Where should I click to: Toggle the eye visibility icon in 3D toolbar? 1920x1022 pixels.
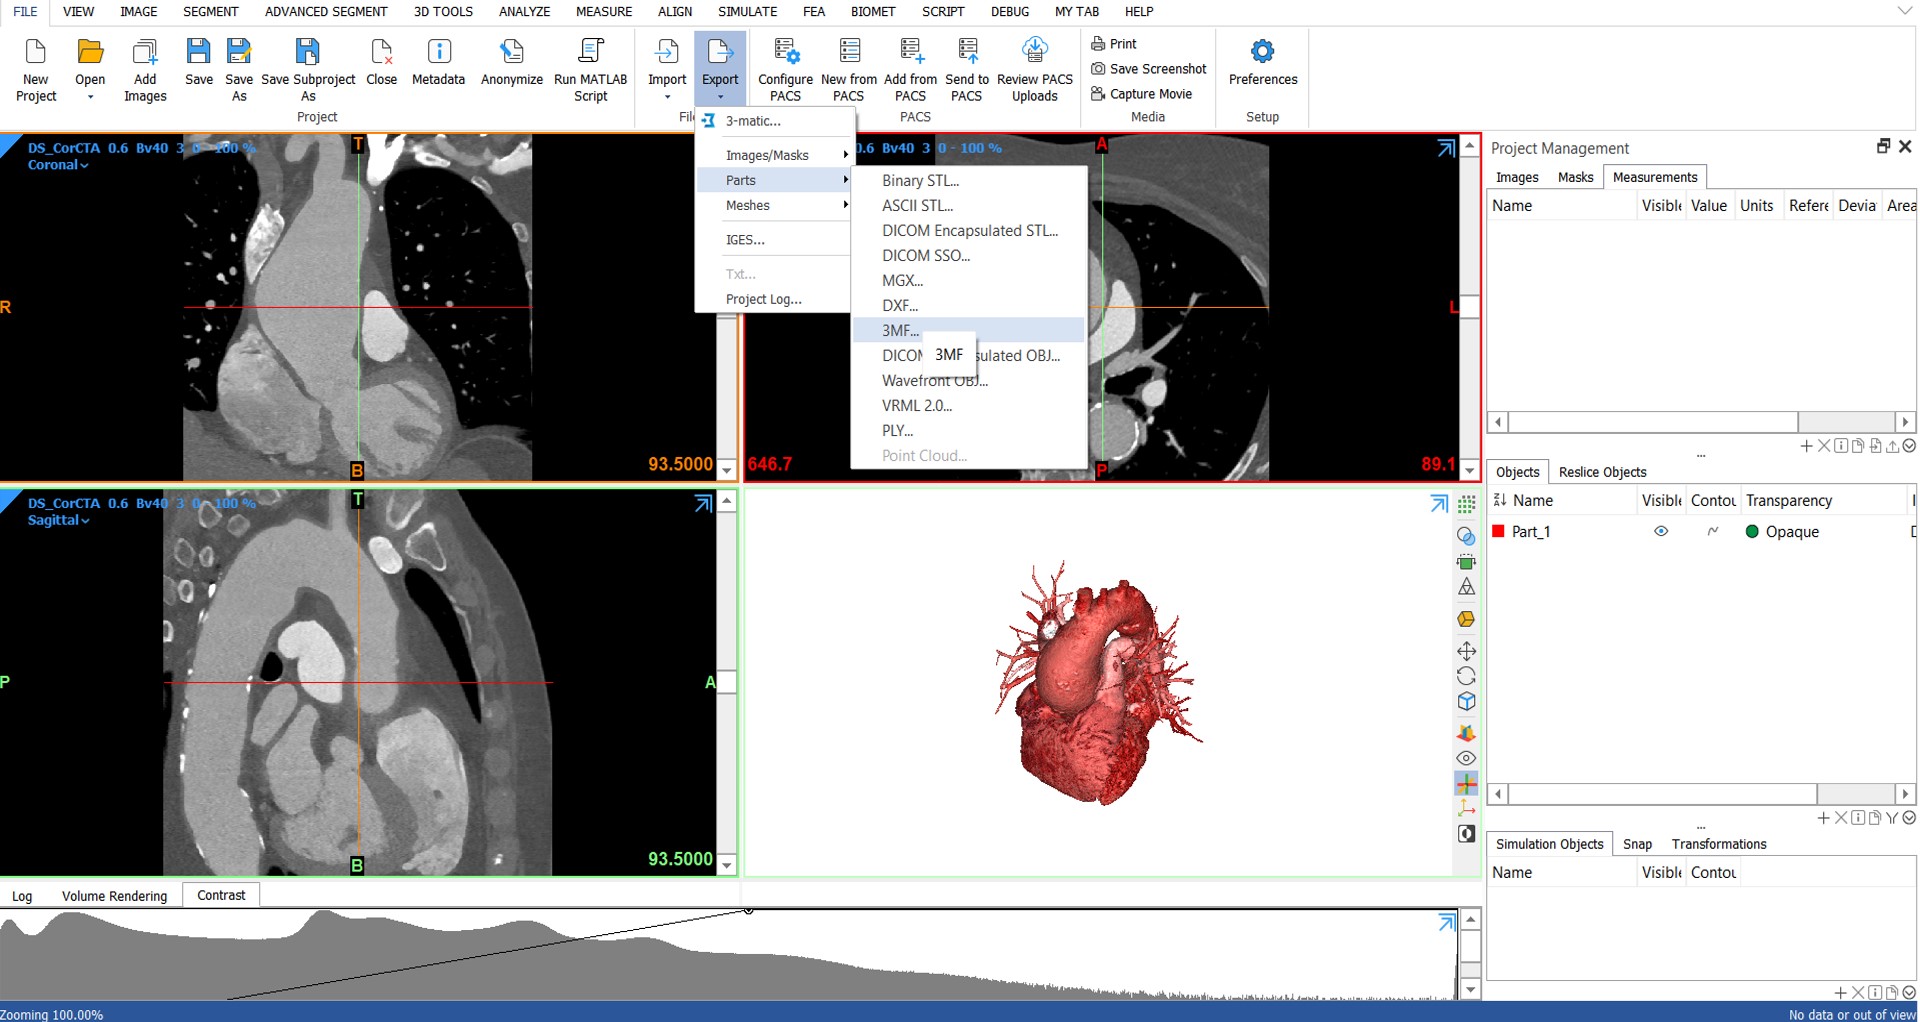point(1466,758)
